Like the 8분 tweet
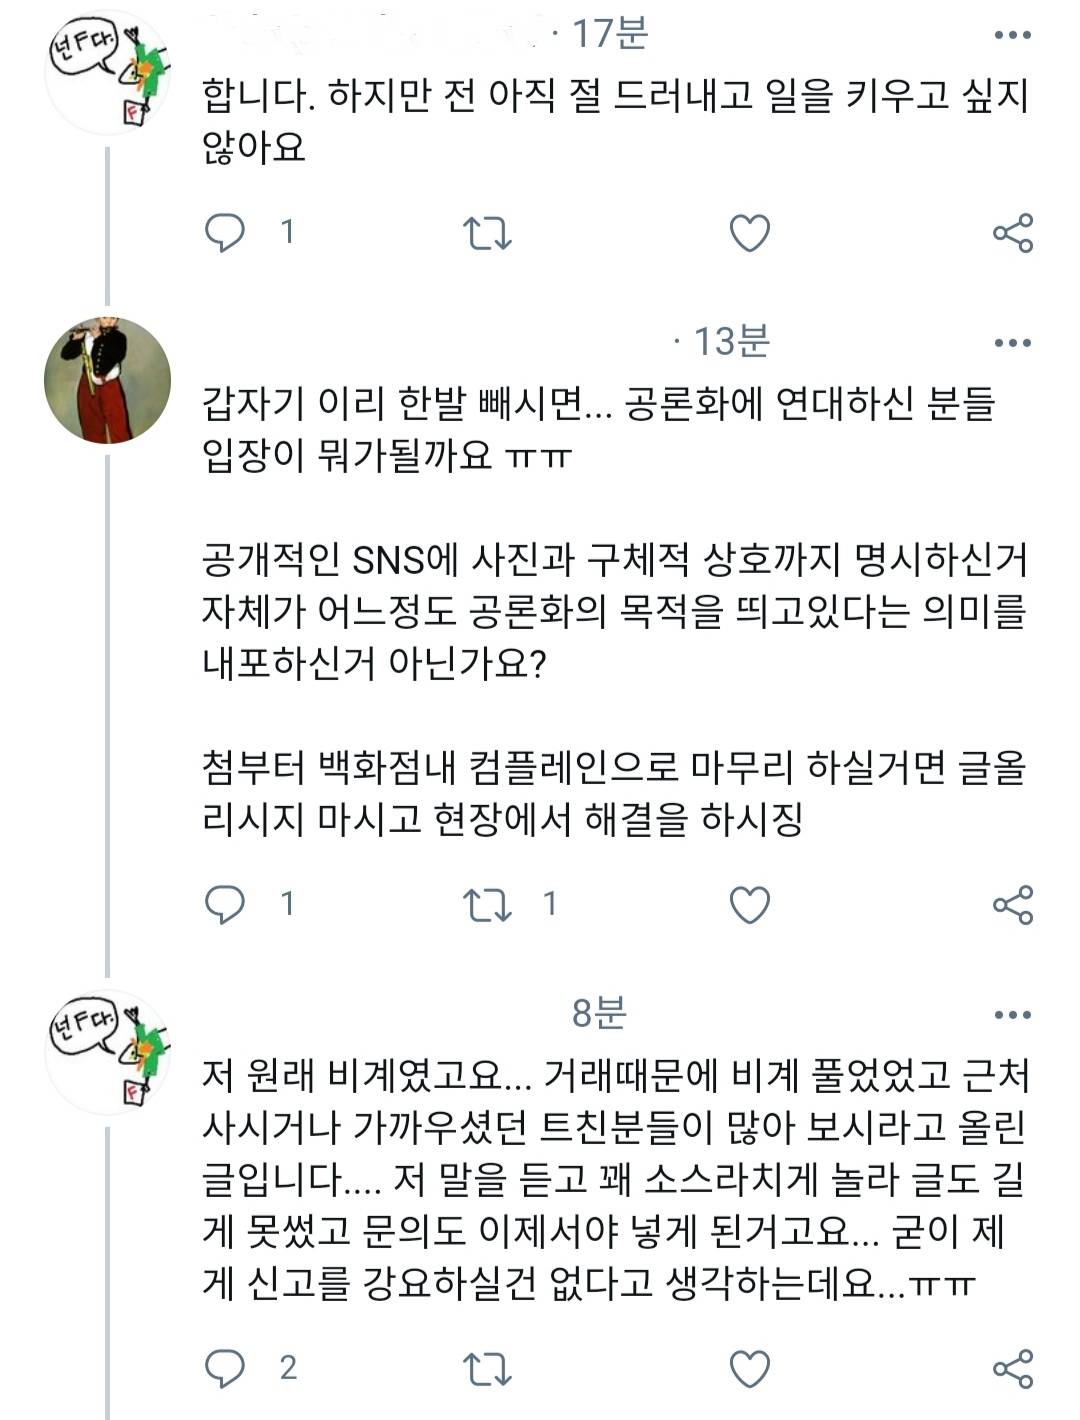The height and width of the screenshot is (1420, 1080). tap(749, 1369)
